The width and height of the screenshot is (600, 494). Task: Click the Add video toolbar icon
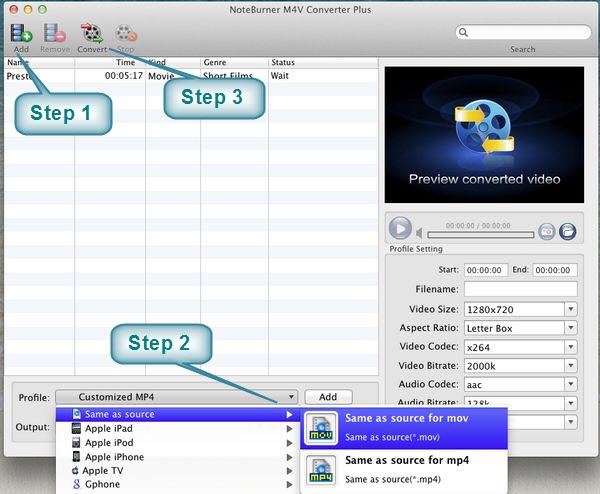pos(21,33)
